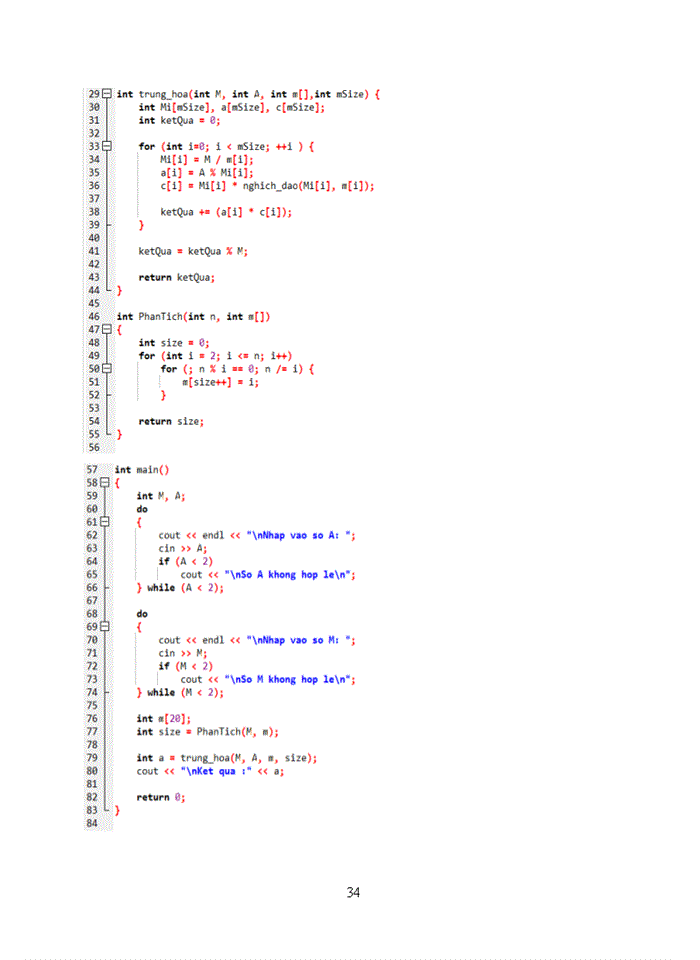Collapse the trung_hoa function fold marker
Image resolution: width=700 pixels, height=960 pixels.
(x=107, y=94)
